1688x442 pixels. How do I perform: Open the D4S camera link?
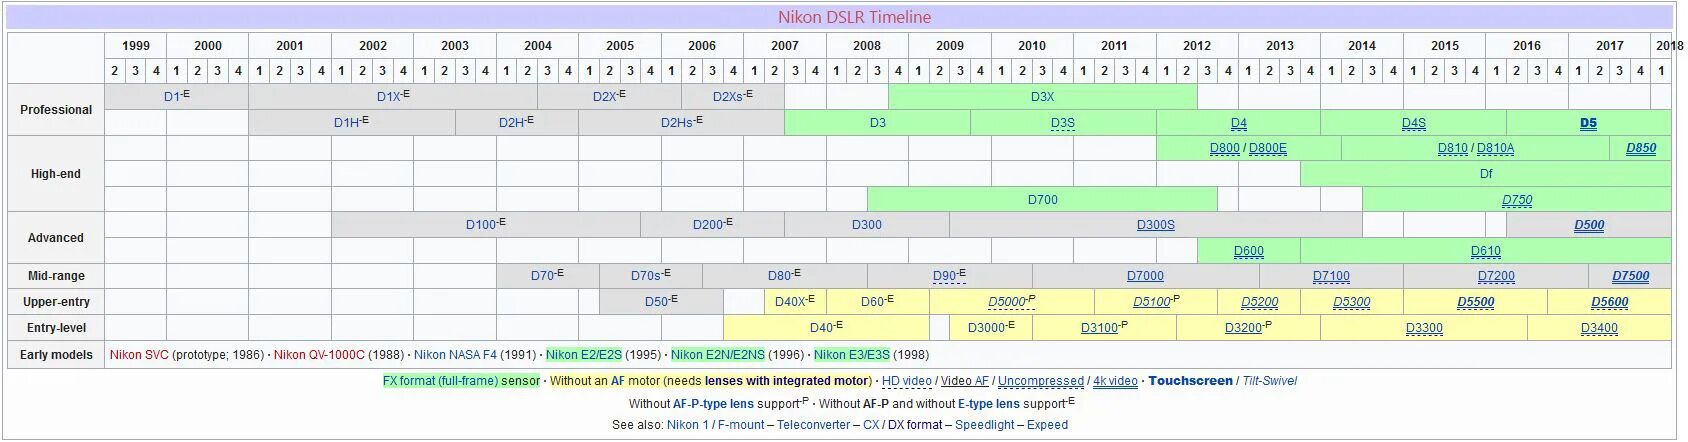[x=1413, y=123]
